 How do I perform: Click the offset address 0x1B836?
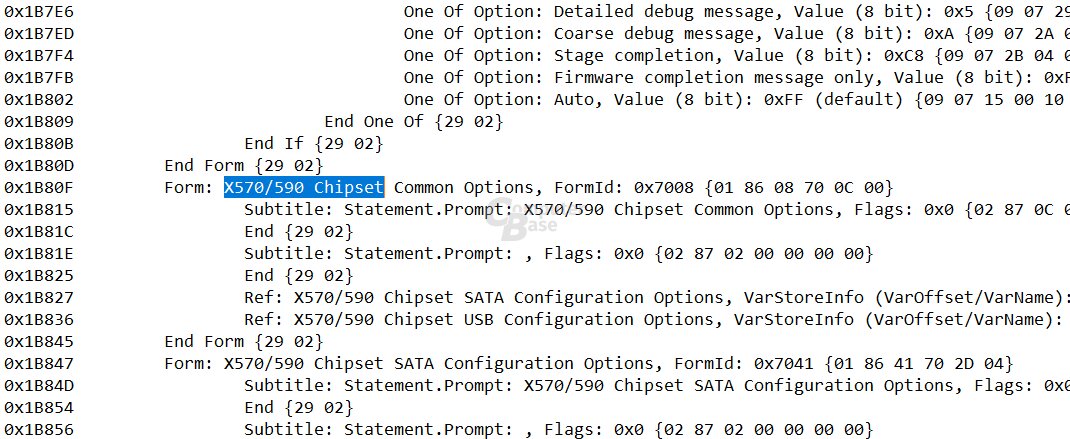coord(44,319)
